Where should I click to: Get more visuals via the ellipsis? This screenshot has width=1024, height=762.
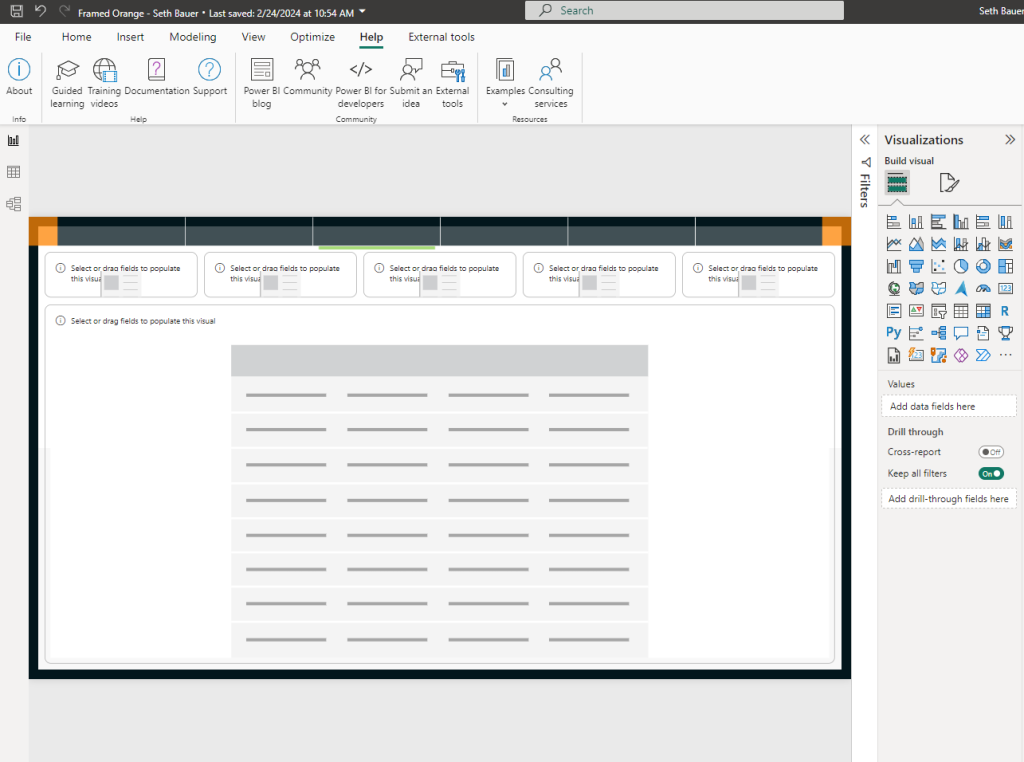coord(1005,355)
